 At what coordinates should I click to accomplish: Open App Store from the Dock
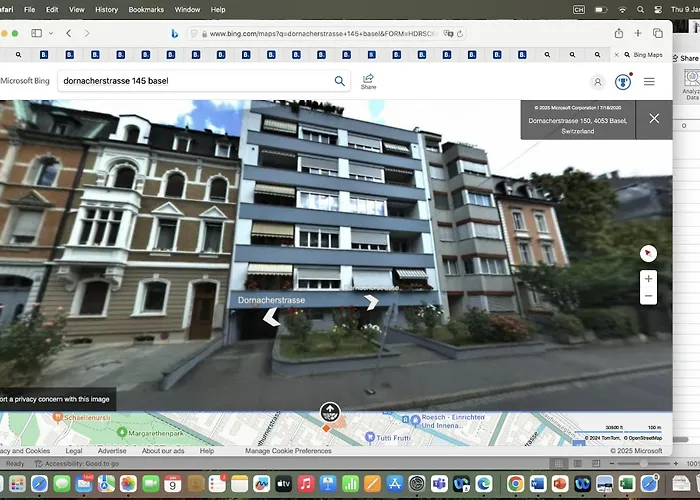pyautogui.click(x=395, y=483)
